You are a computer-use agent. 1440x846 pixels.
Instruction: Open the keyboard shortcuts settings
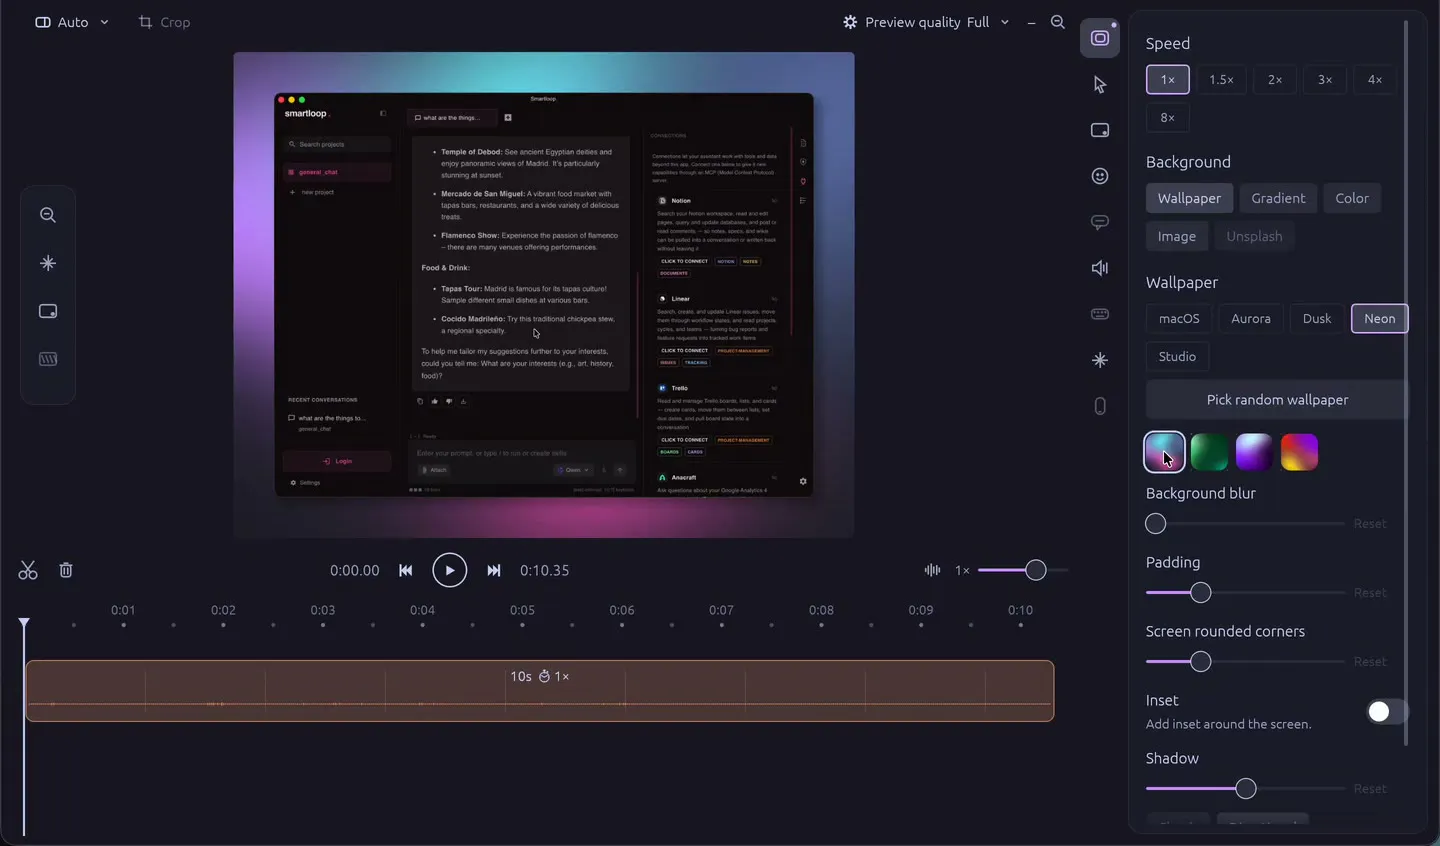tap(1100, 314)
